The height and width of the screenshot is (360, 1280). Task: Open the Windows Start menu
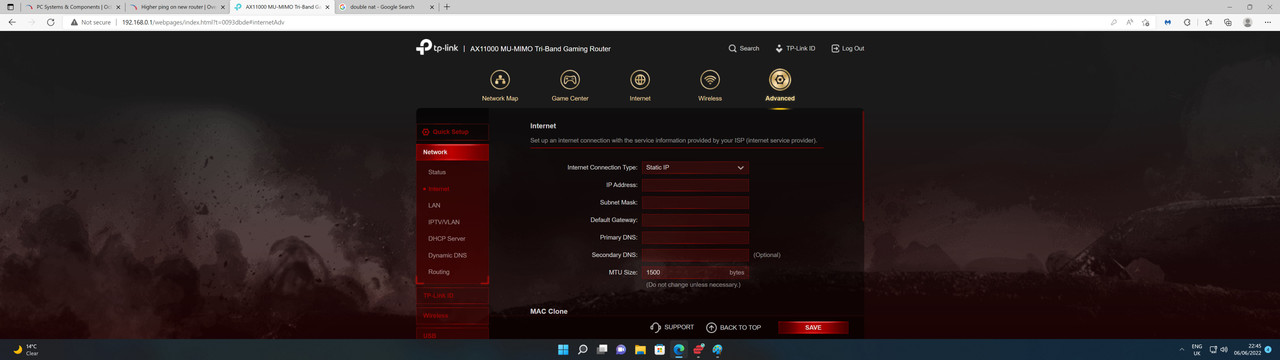click(563, 350)
